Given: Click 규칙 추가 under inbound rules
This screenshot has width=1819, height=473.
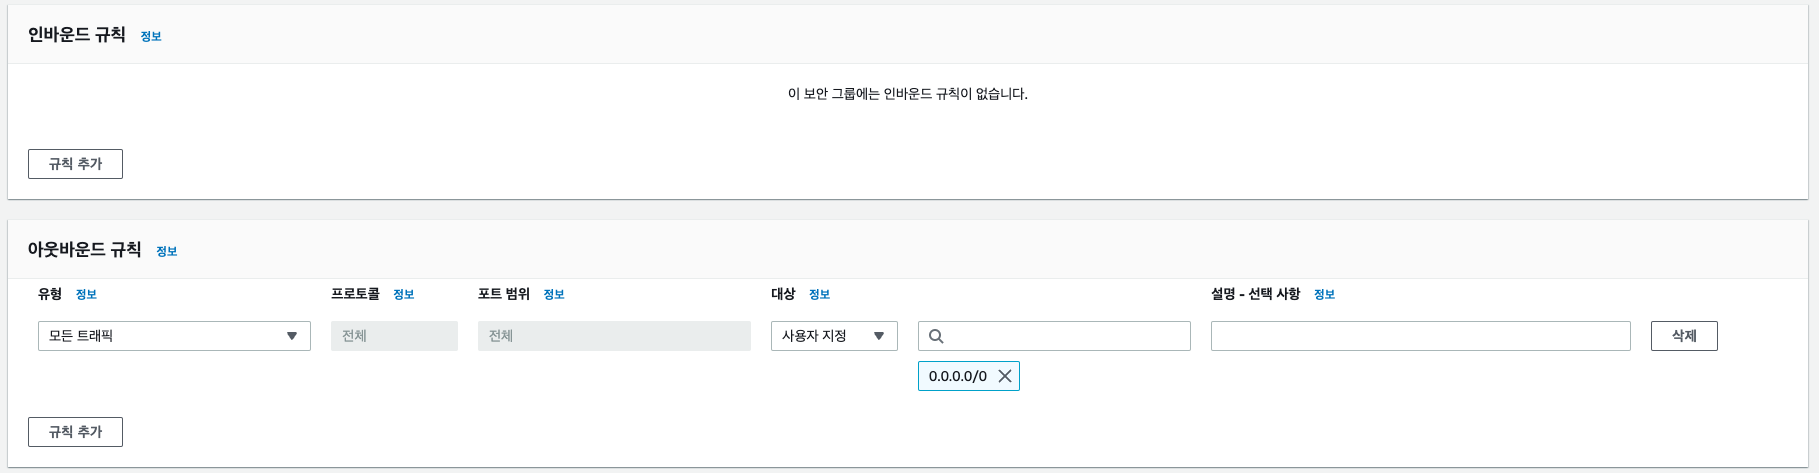Looking at the screenshot, I should 75,164.
